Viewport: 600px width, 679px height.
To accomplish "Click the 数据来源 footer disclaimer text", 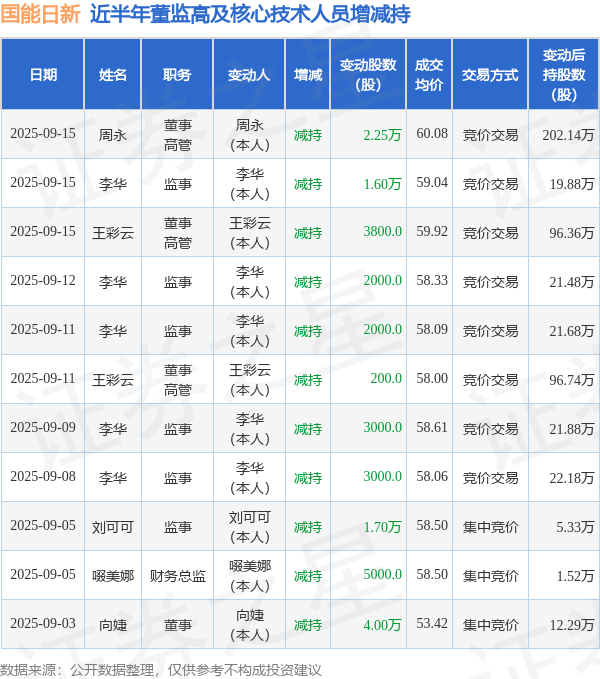I will click(161, 670).
